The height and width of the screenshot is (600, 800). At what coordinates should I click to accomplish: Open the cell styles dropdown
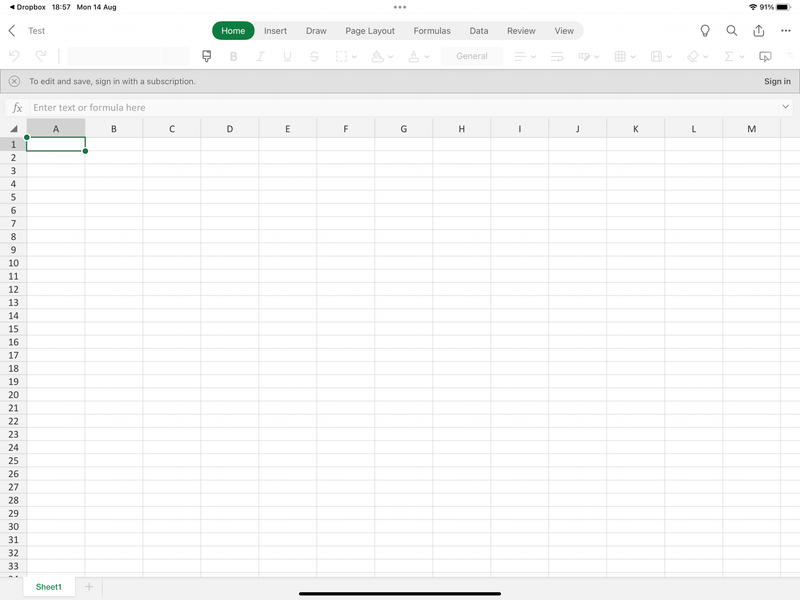(588, 57)
